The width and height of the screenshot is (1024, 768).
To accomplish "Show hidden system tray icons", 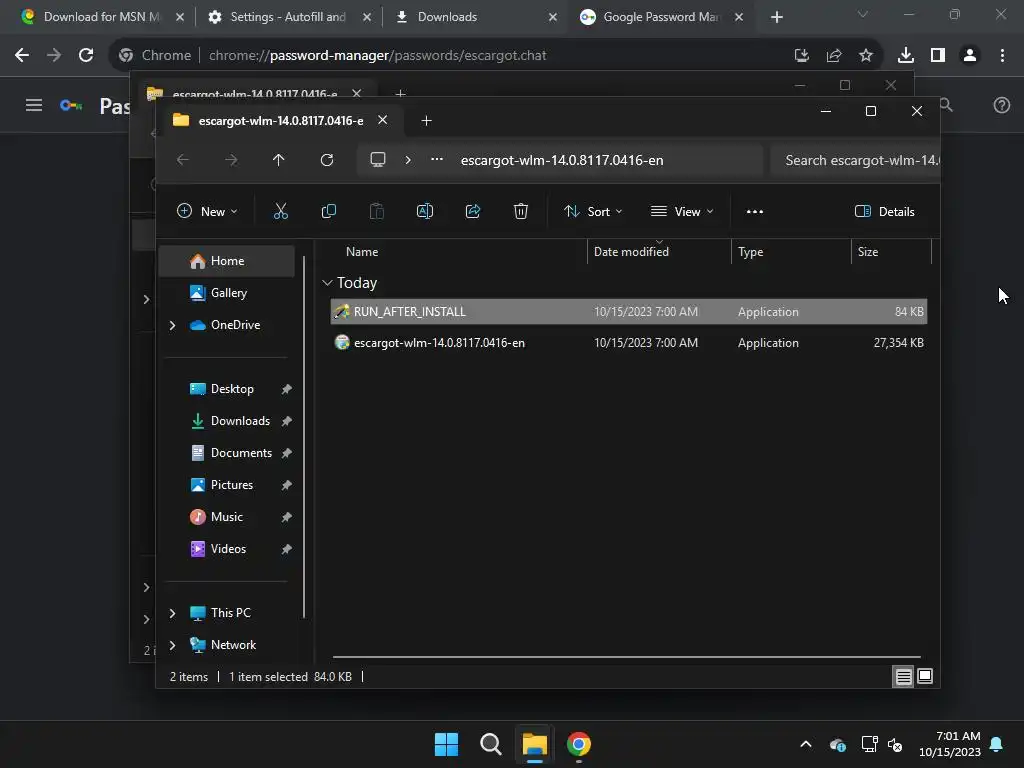I will pos(806,744).
